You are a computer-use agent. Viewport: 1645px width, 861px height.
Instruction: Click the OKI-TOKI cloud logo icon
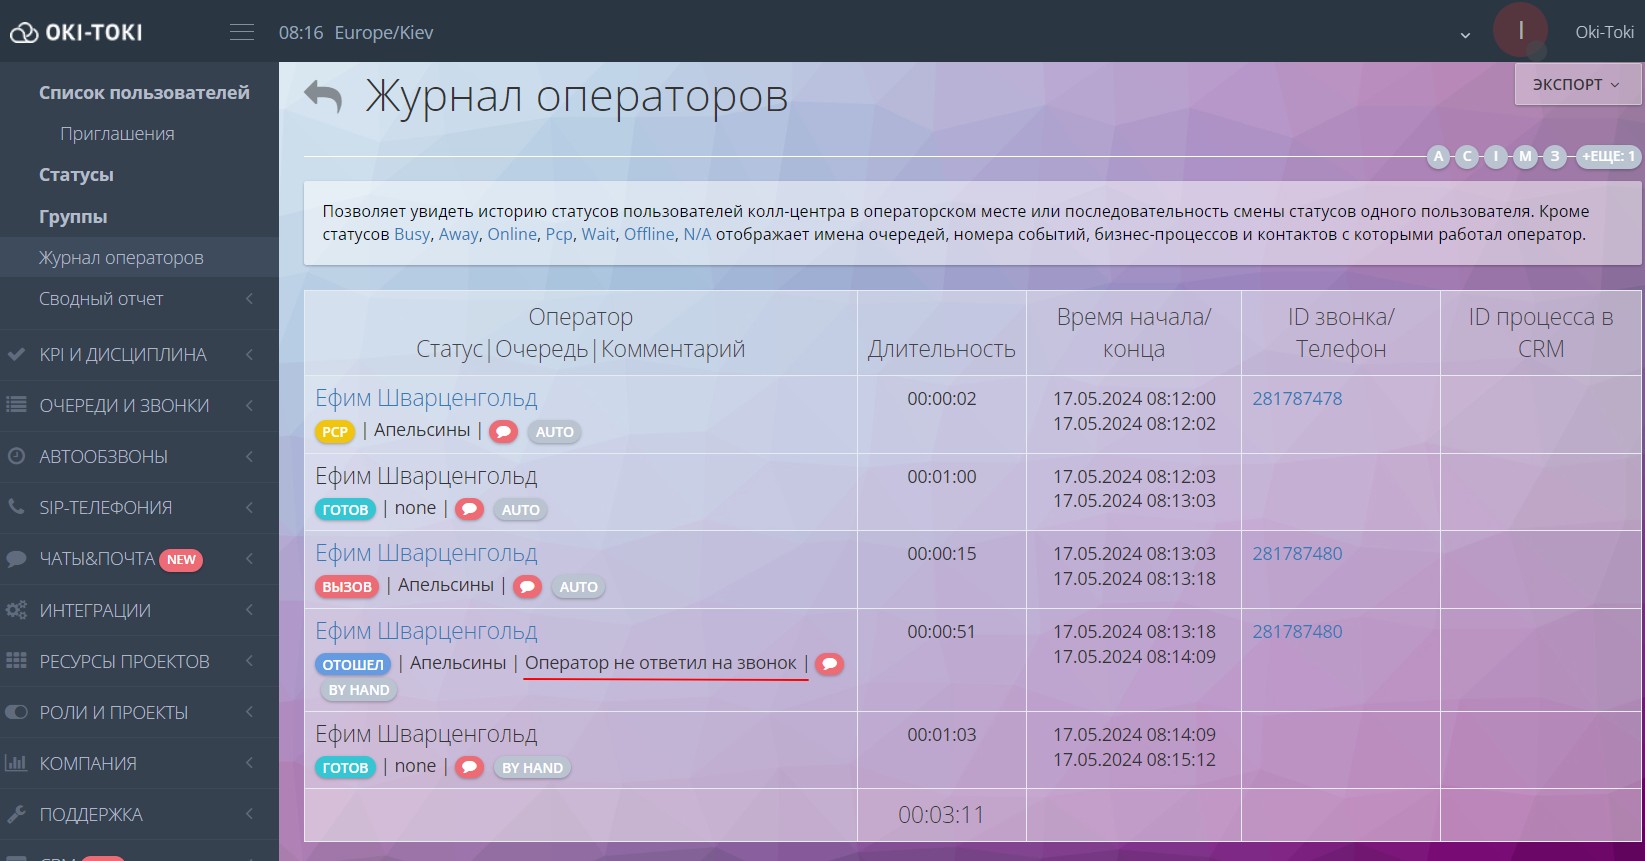[24, 33]
